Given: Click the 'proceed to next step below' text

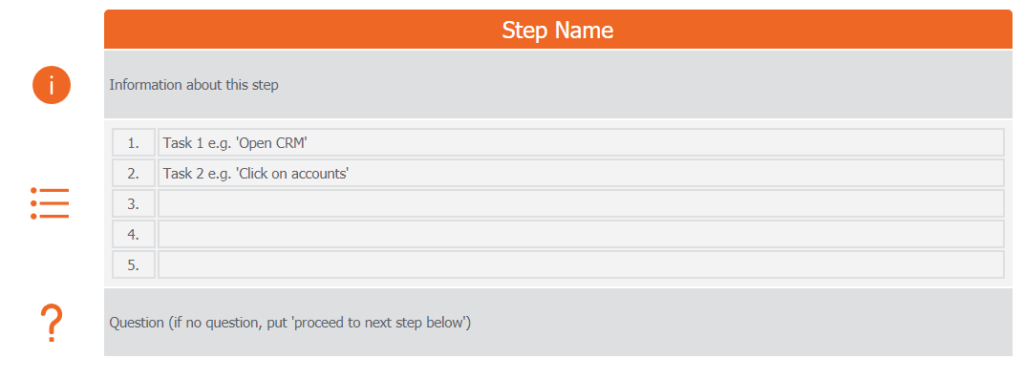Looking at the screenshot, I should point(379,323).
